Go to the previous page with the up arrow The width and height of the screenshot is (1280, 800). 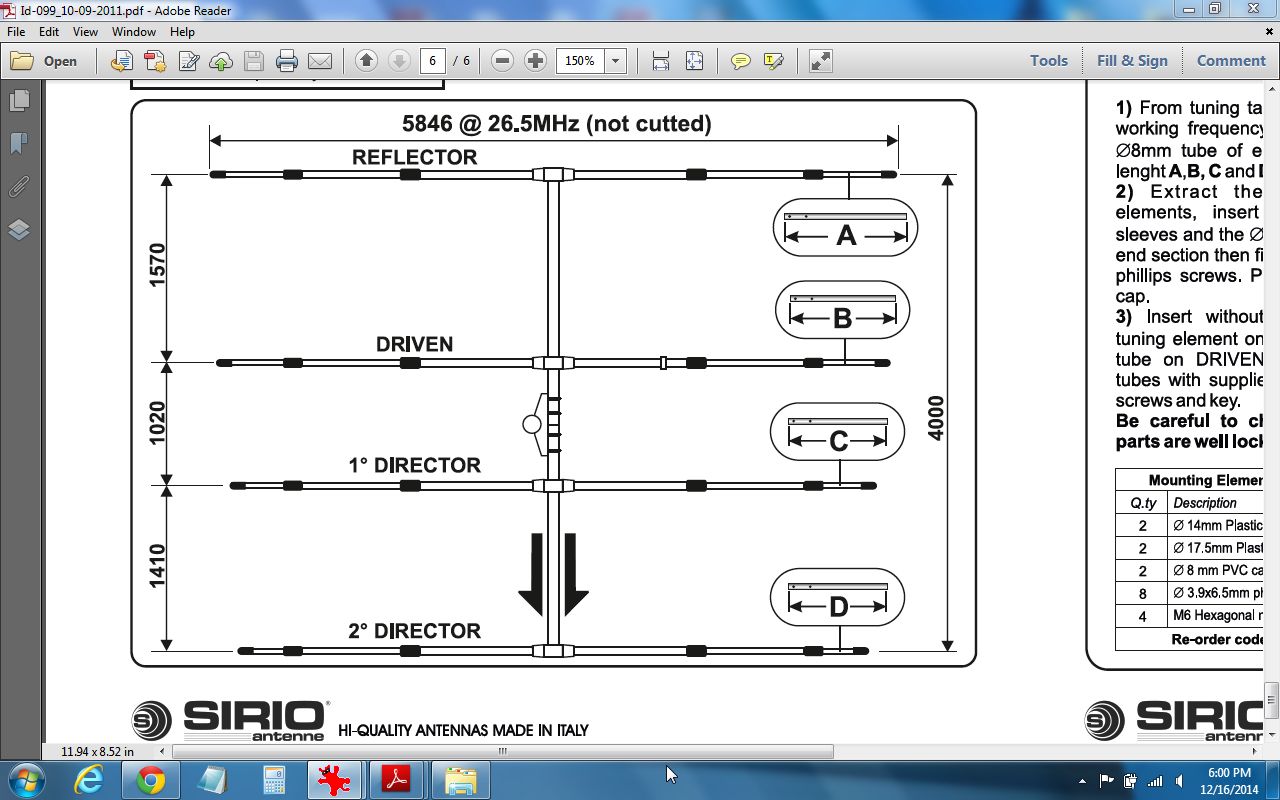(x=367, y=60)
